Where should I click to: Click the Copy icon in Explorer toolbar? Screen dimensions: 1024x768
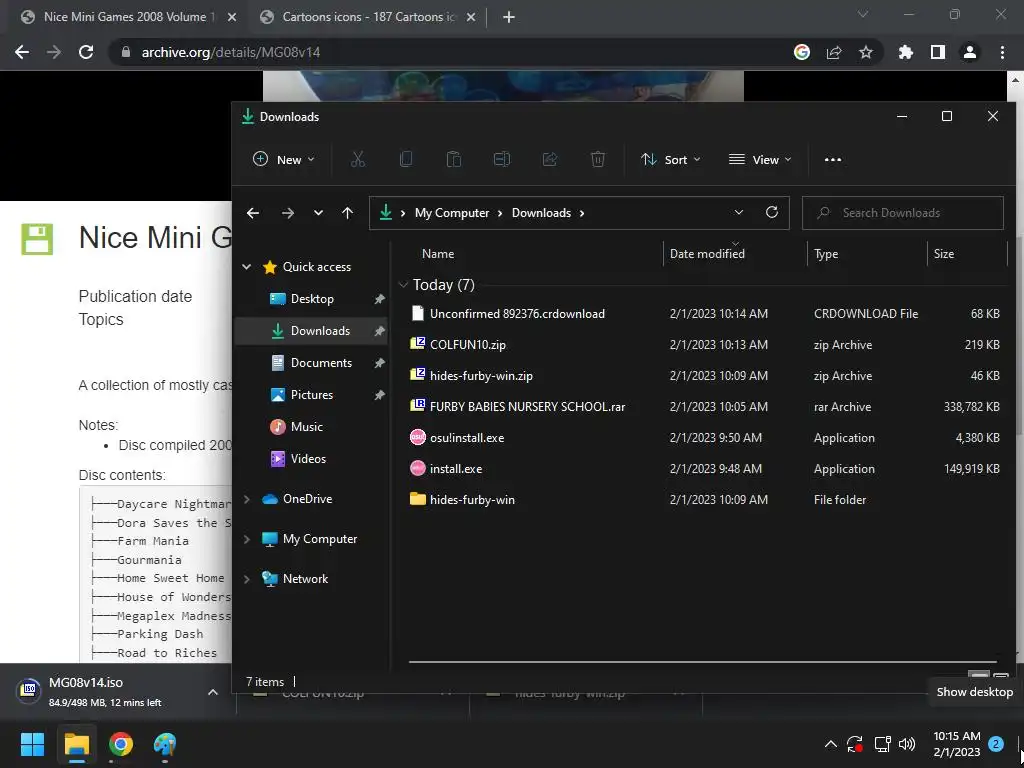coord(406,159)
